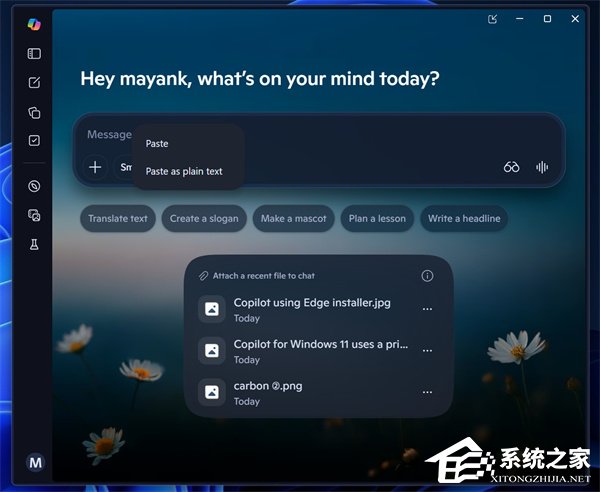
Task: Click the plus attach button
Action: point(95,167)
